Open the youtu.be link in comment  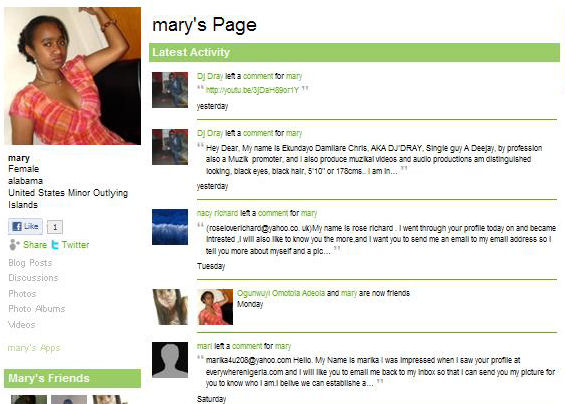click(252, 90)
